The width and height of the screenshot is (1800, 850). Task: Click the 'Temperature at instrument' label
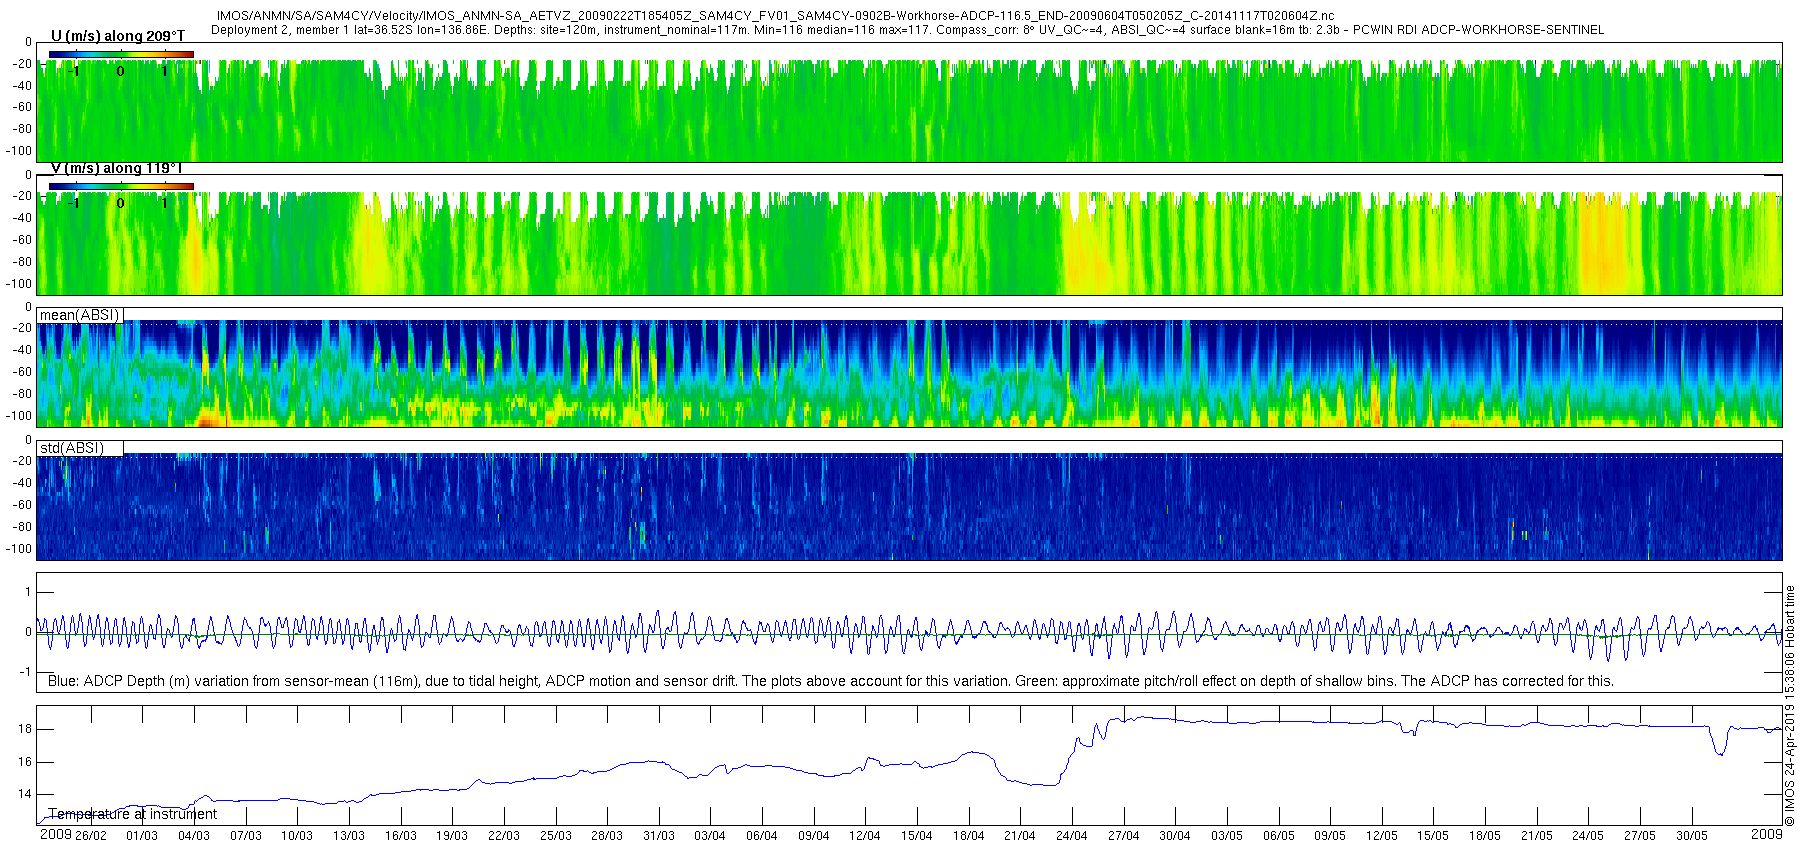[x=132, y=814]
